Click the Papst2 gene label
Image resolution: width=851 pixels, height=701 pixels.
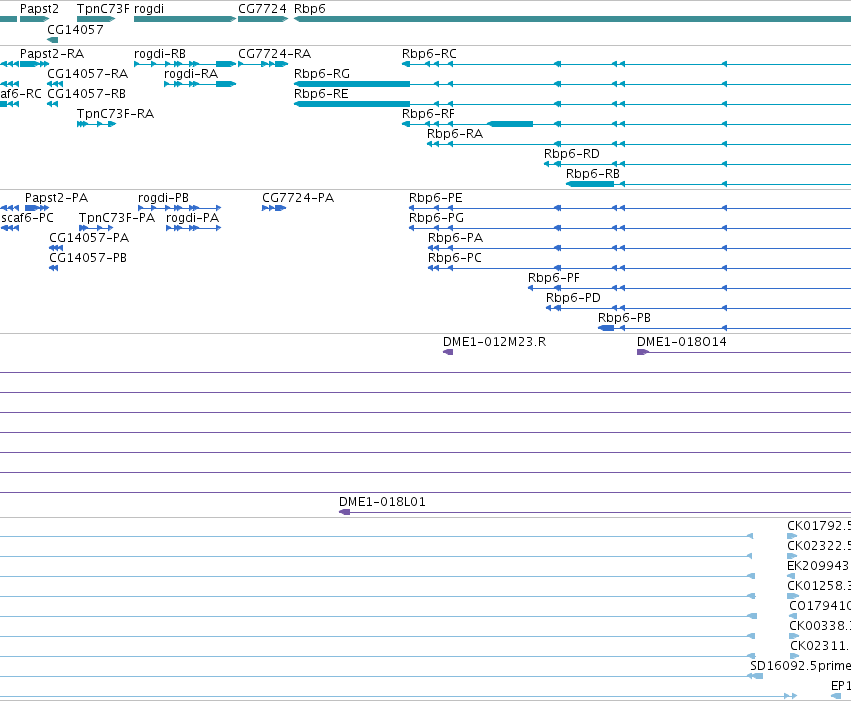click(39, 9)
